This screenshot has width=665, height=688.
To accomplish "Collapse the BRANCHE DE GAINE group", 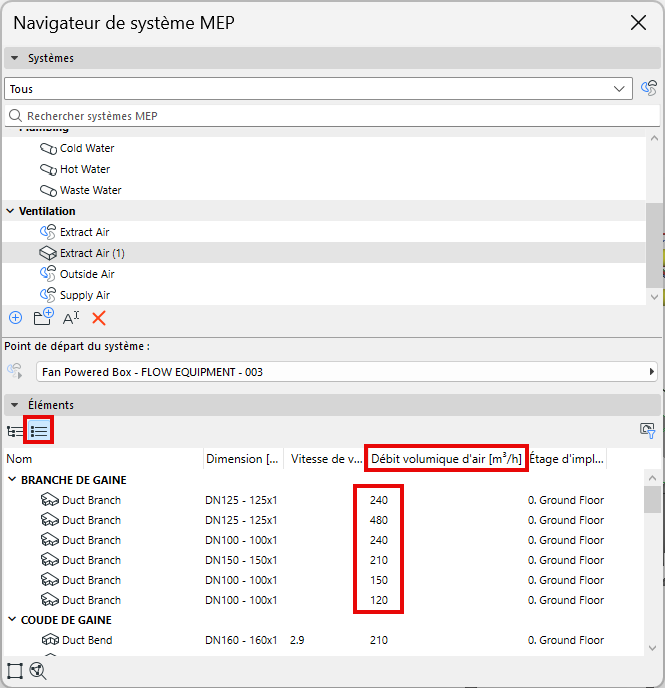I will tap(12, 480).
